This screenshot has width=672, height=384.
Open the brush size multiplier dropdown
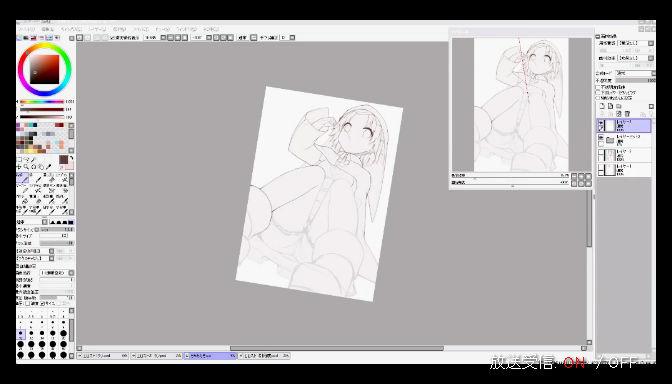(x=36, y=230)
